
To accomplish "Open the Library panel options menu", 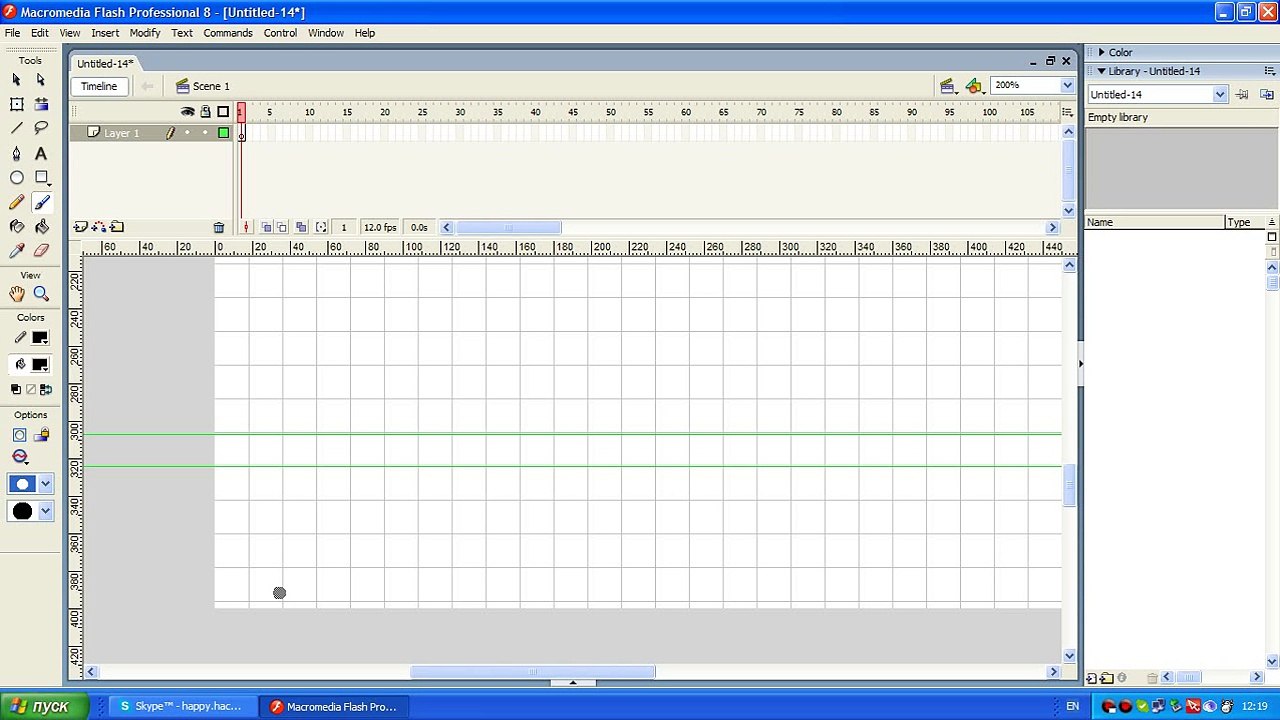I will [x=1271, y=71].
